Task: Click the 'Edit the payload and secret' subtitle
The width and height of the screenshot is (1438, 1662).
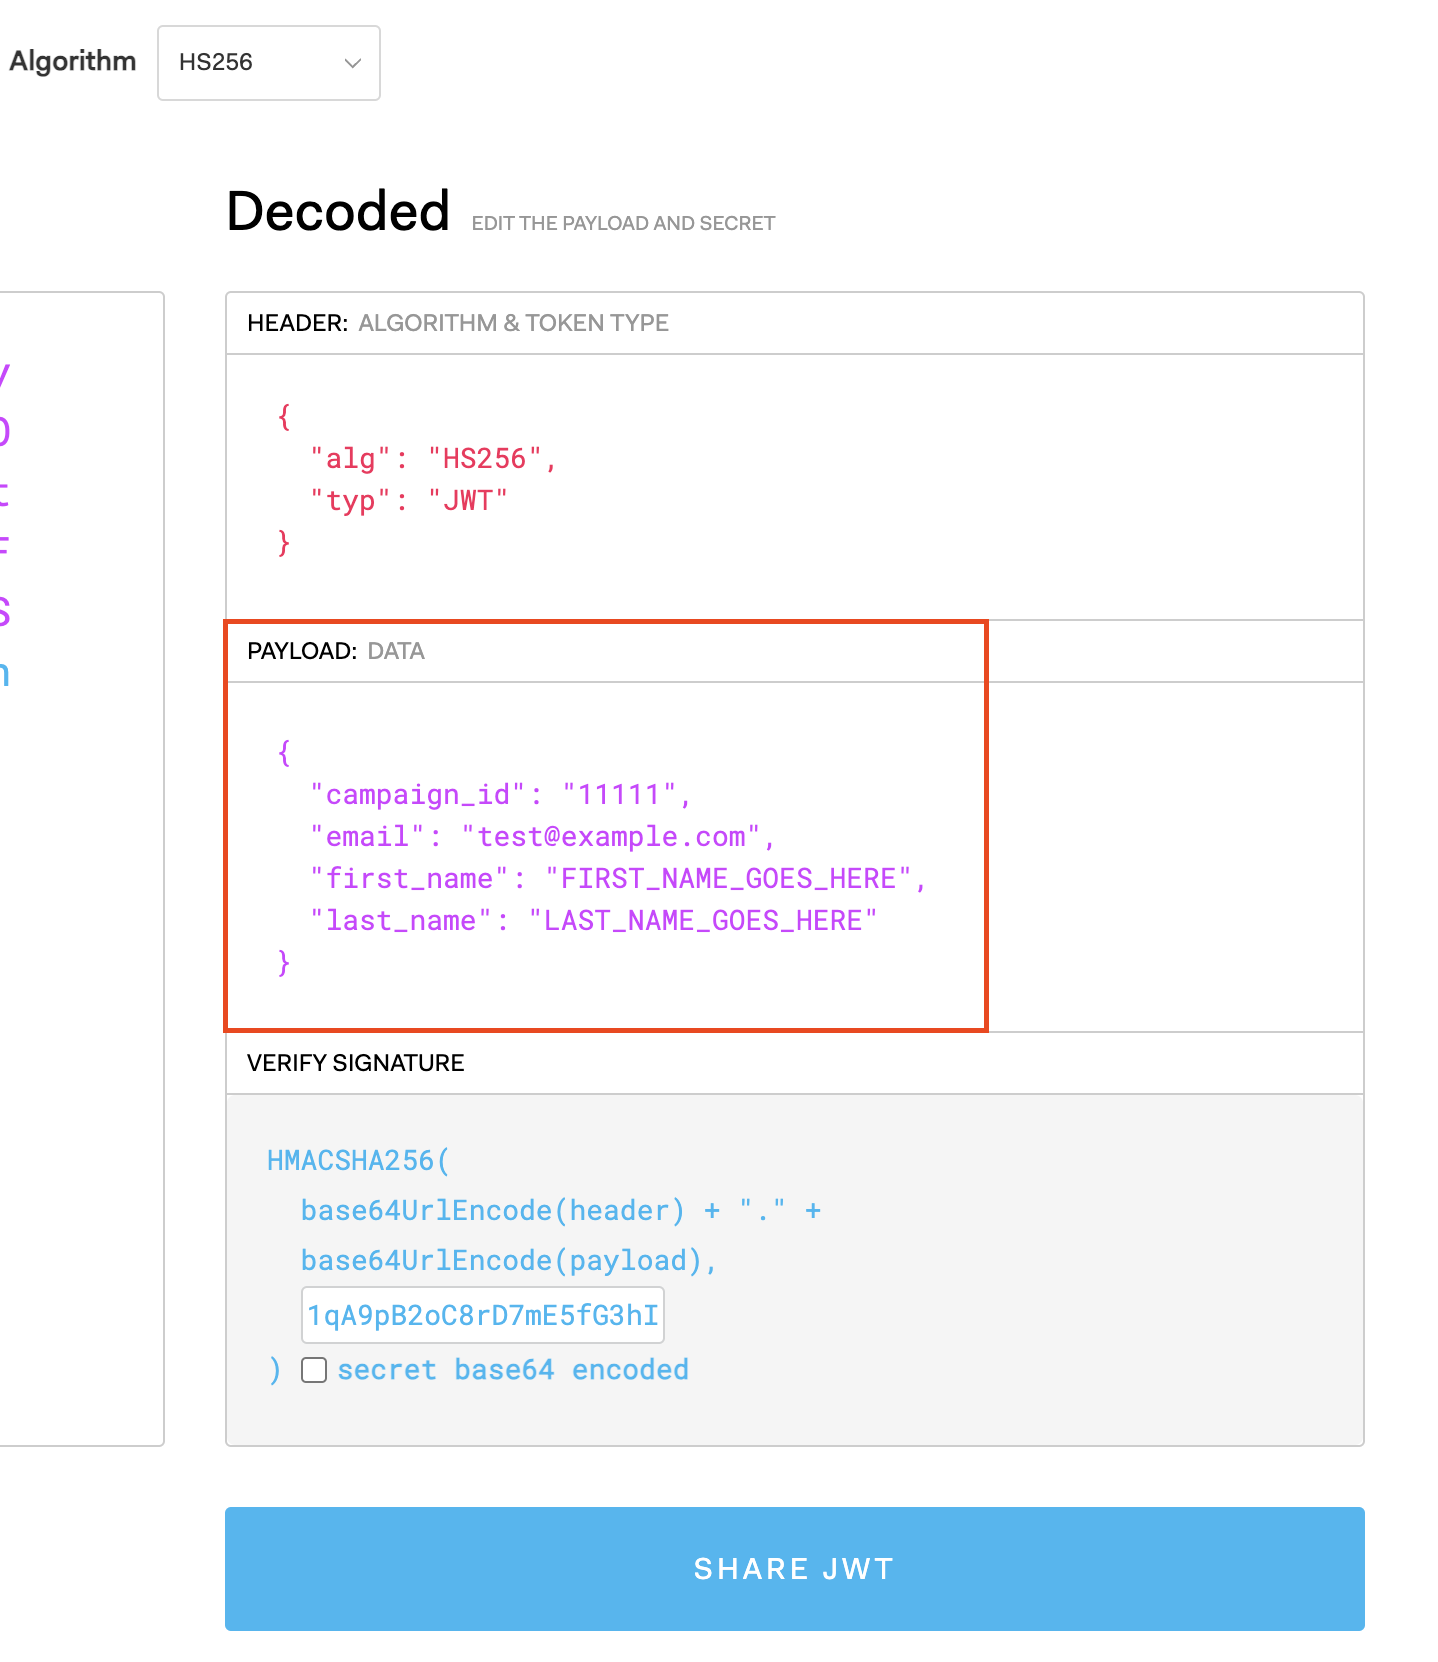Action: pos(623,224)
